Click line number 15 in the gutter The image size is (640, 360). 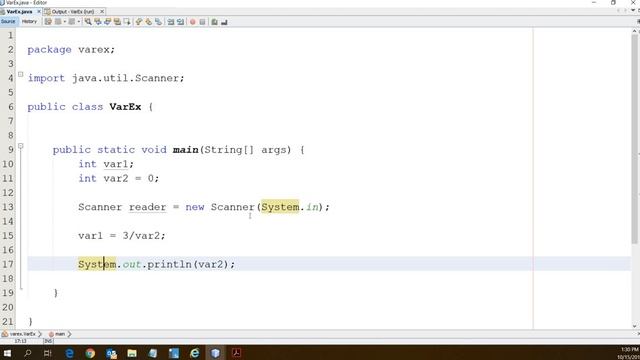pos(8,236)
